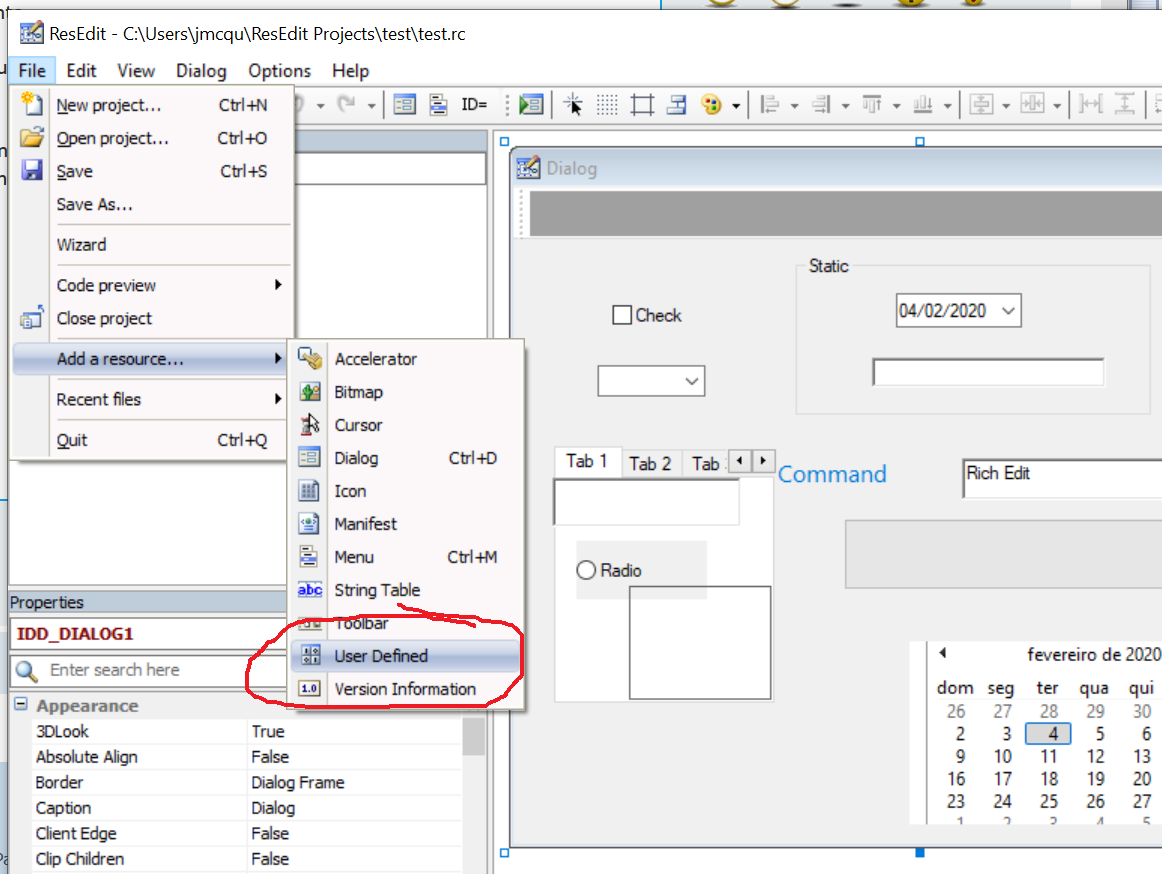Screen dimensions: 1162x874
Task: Select the Radio radio button
Action: pyautogui.click(x=587, y=570)
